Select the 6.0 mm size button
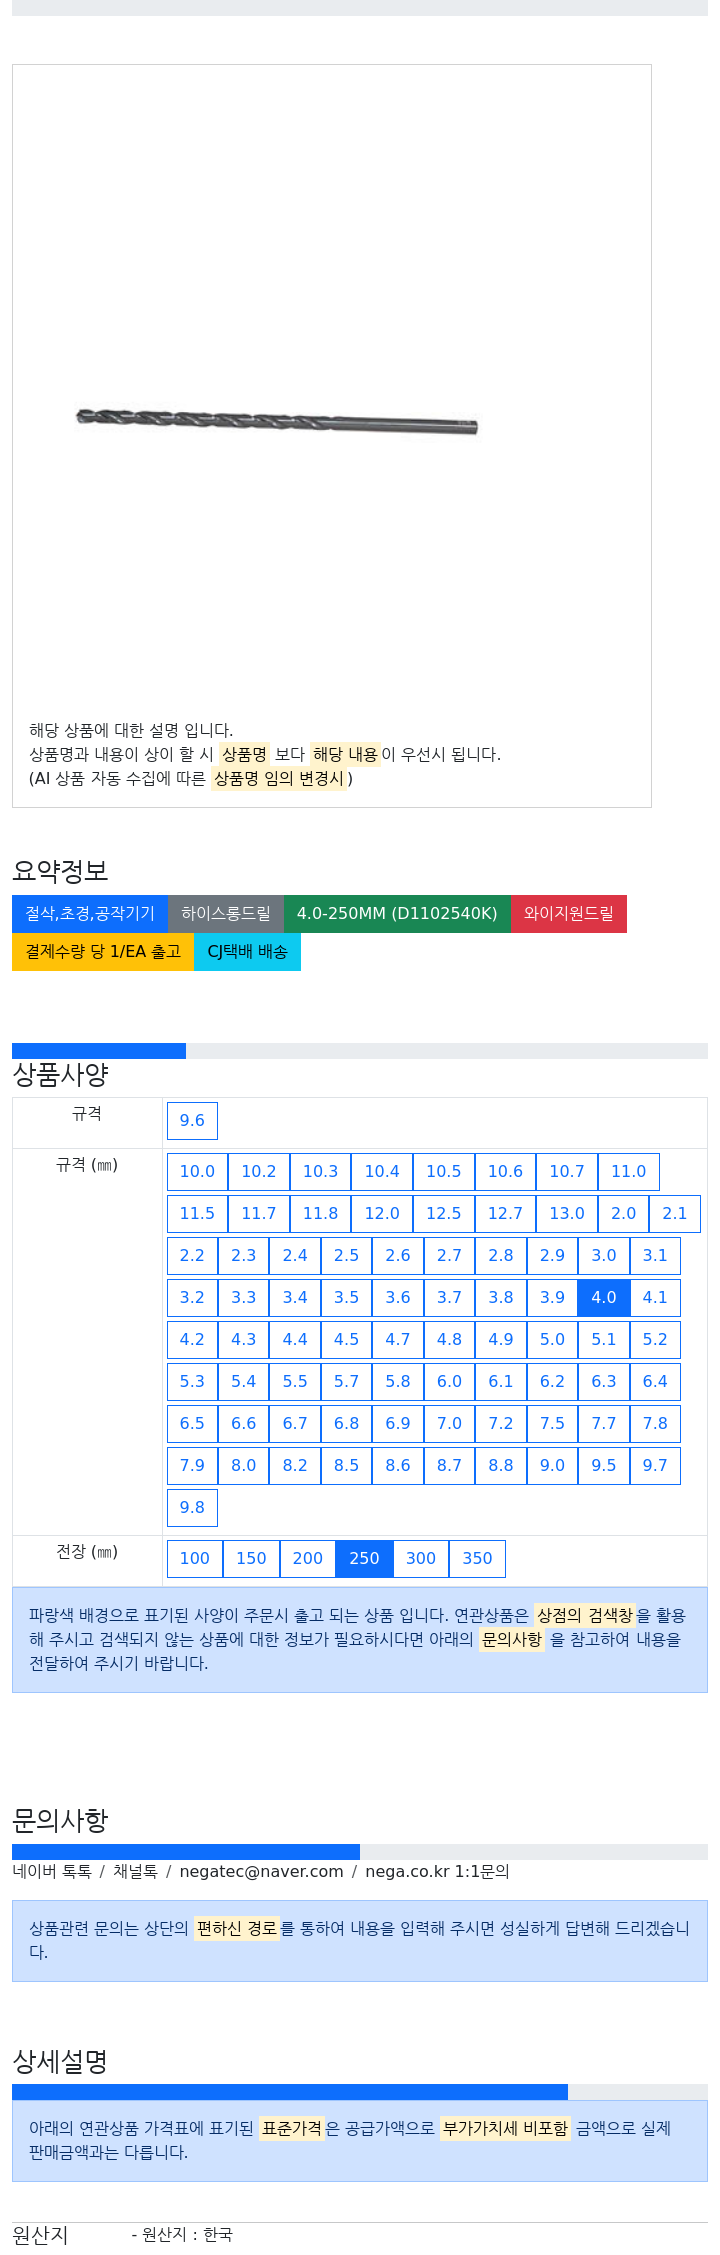 tap(450, 1381)
